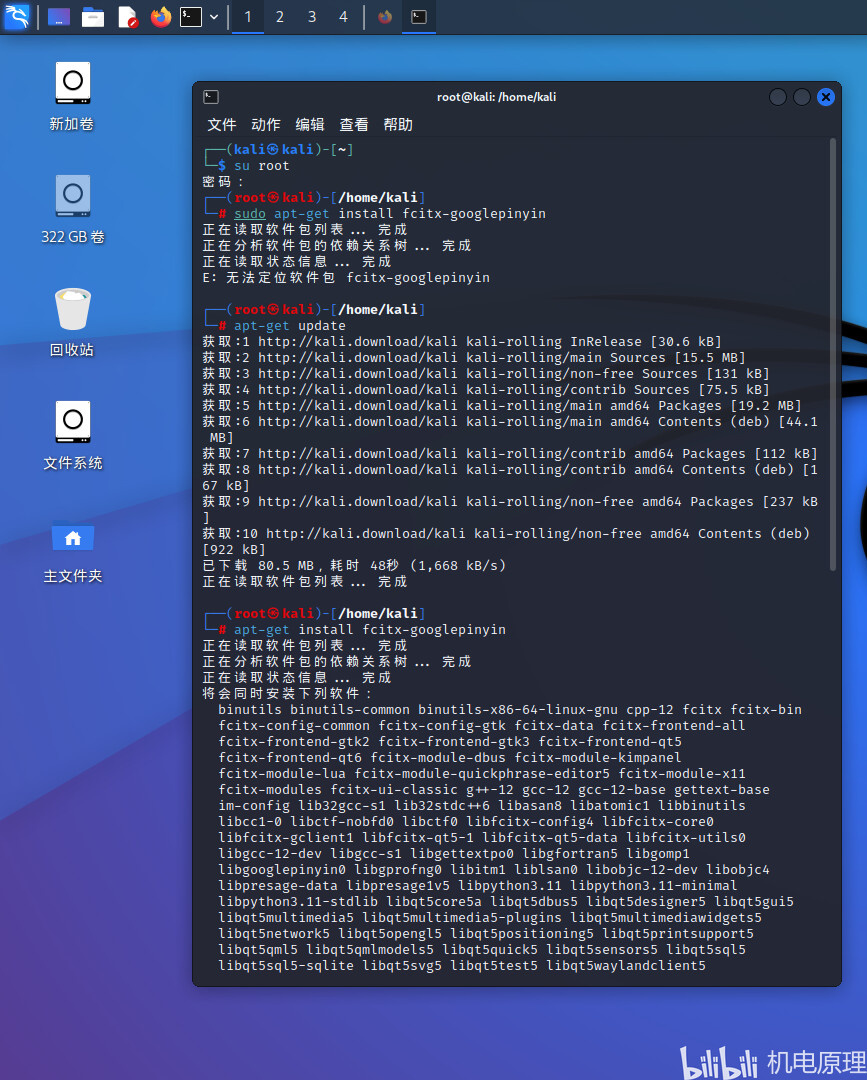Click the terminal title root@kali: /home/kali
The width and height of the screenshot is (867, 1080).
pos(496,97)
